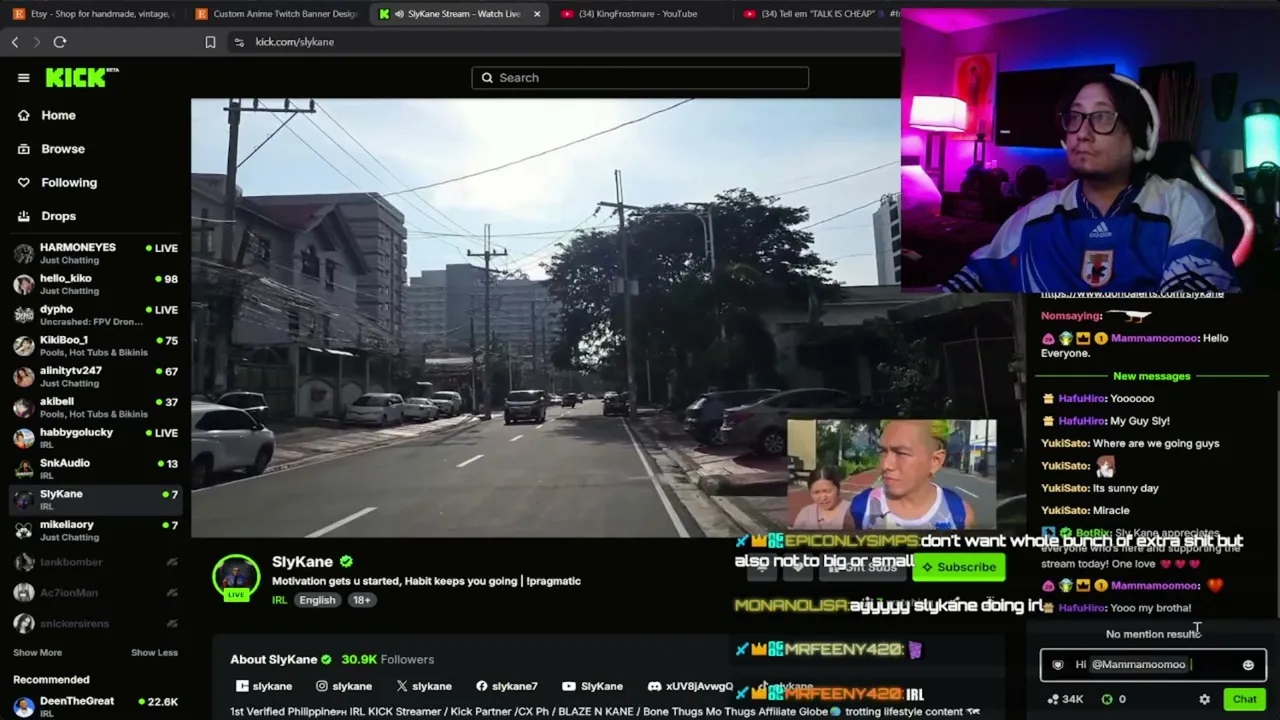Open the green Kicks balance icon

point(1107,700)
